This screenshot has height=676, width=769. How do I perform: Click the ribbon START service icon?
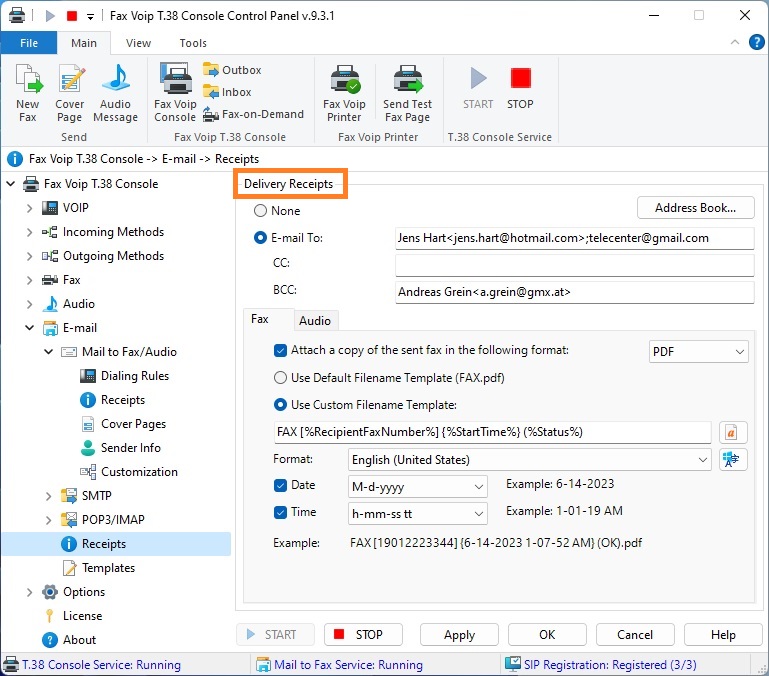tap(478, 88)
